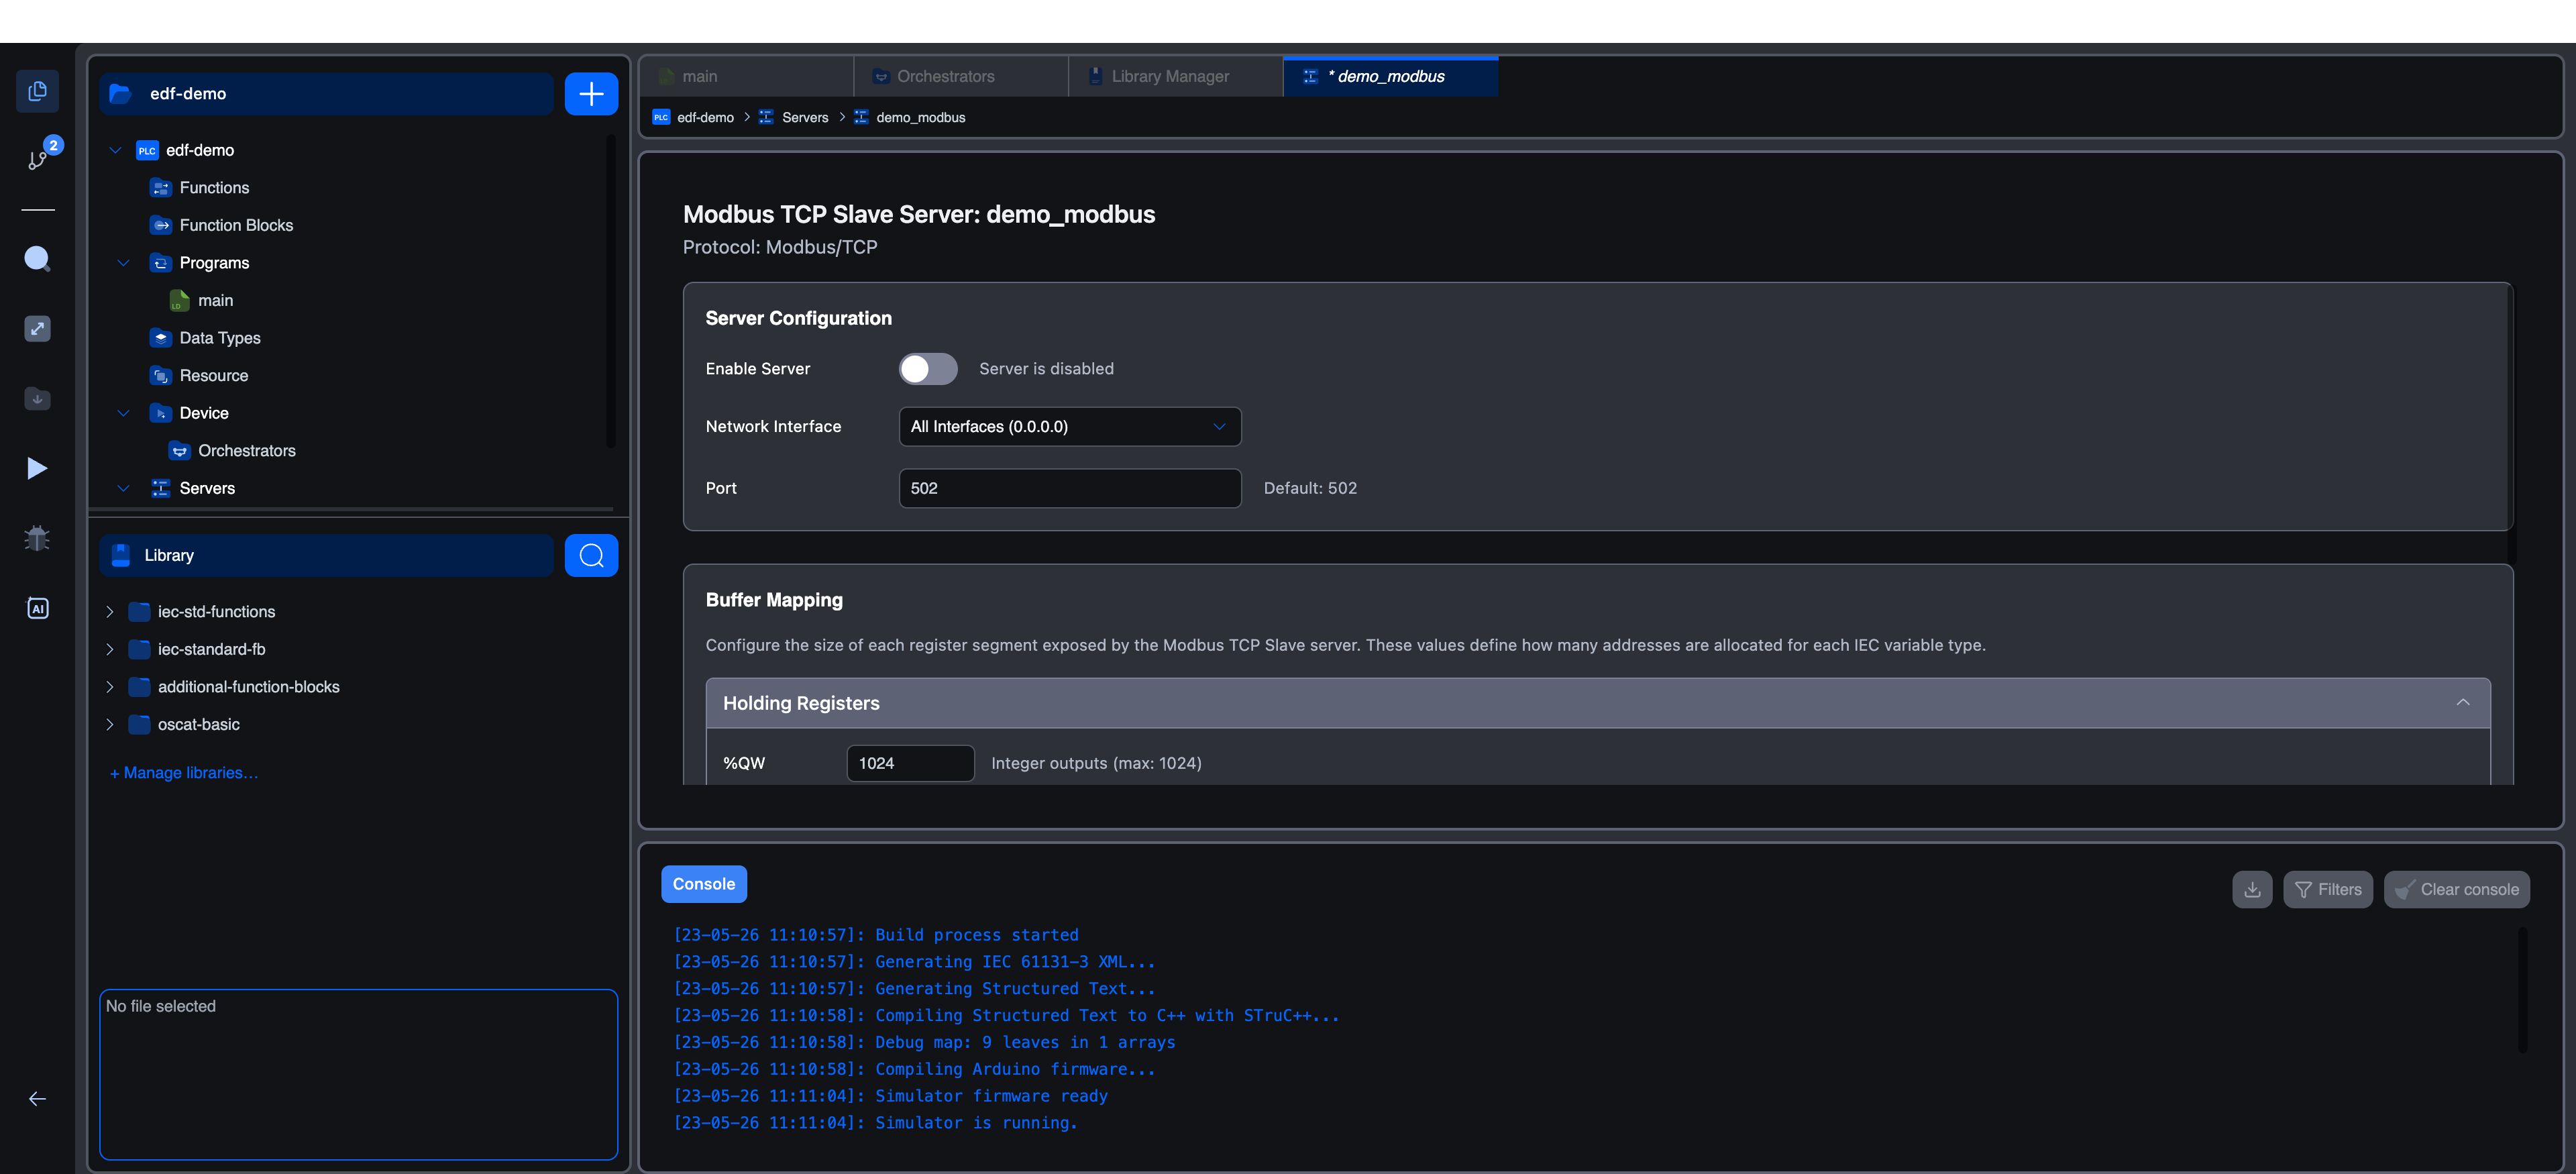Click edf-demo in the breadcrumb

coord(705,117)
